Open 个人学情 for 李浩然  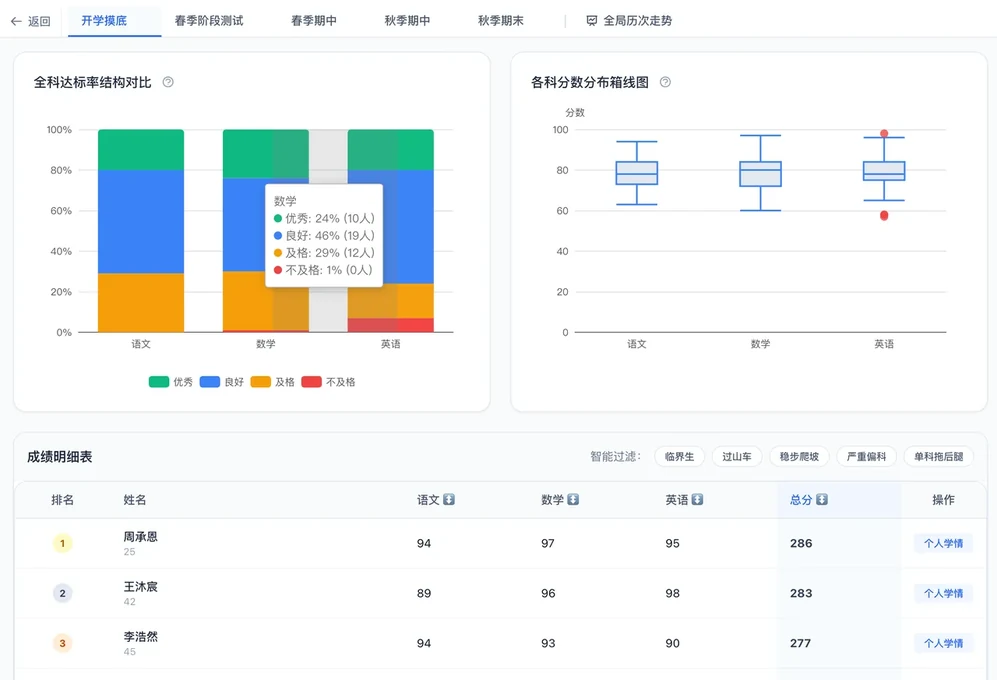(x=943, y=643)
